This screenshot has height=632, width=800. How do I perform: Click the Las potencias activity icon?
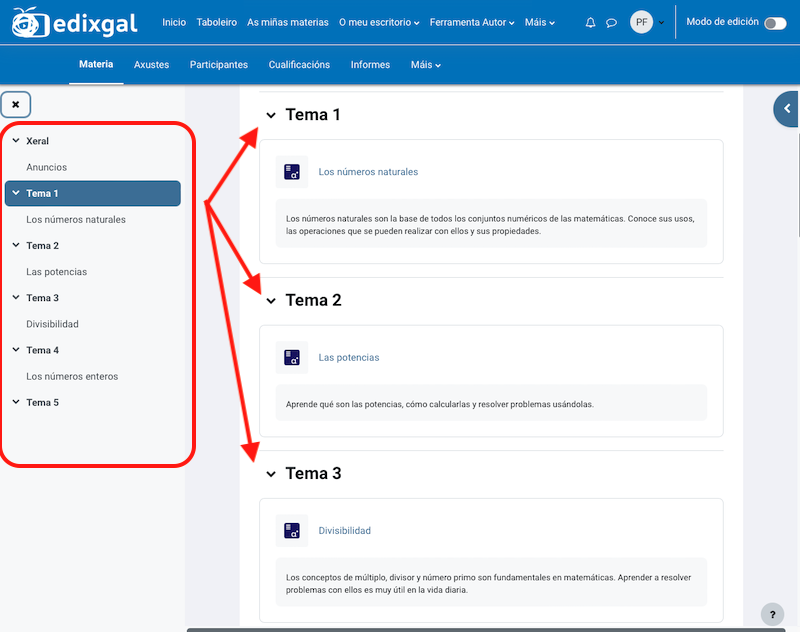pyautogui.click(x=292, y=357)
